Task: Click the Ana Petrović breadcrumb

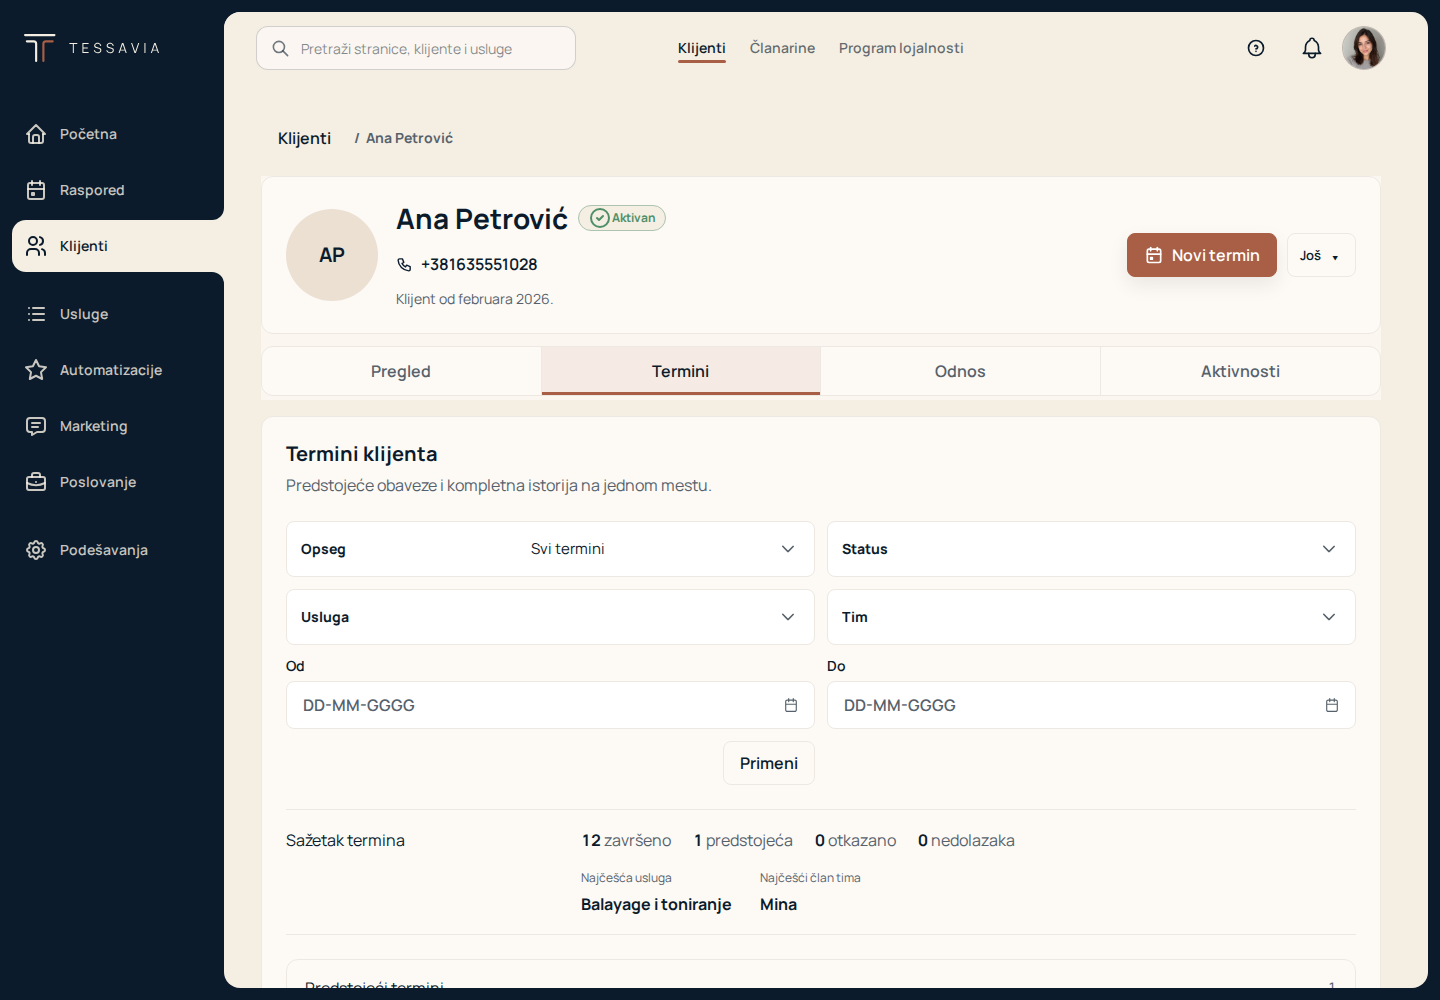Action: [409, 138]
